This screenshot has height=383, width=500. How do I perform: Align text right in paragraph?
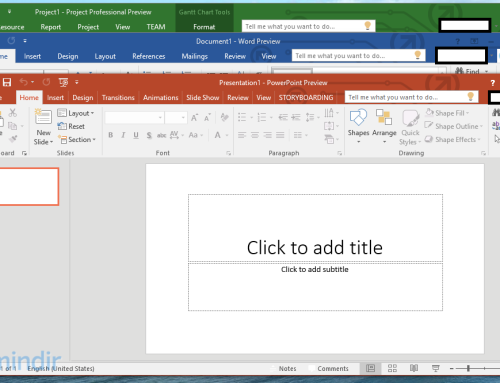coord(267,135)
